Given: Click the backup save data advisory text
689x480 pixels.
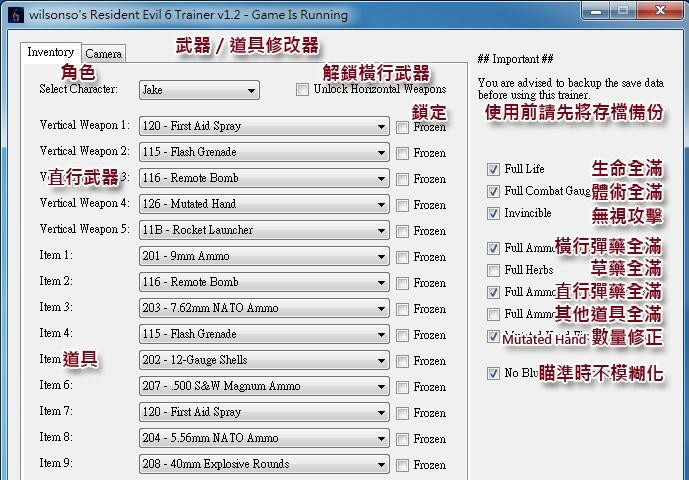Looking at the screenshot, I should (x=571, y=89).
